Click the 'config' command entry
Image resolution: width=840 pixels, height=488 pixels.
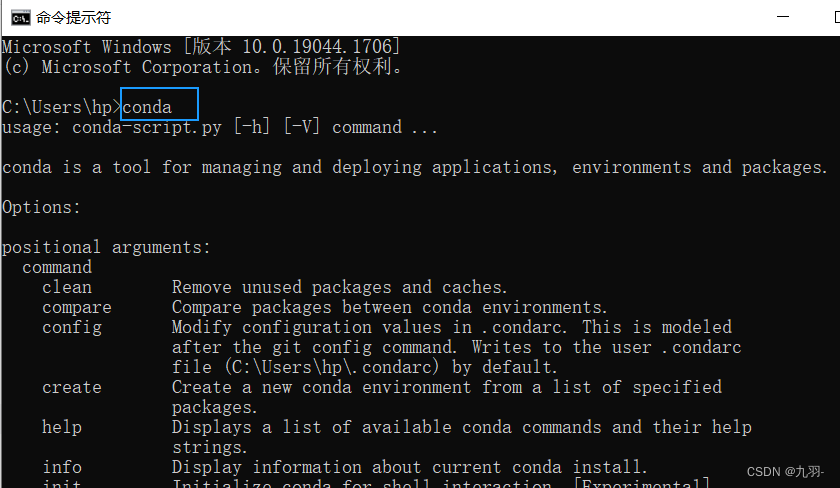pyautogui.click(x=72, y=327)
